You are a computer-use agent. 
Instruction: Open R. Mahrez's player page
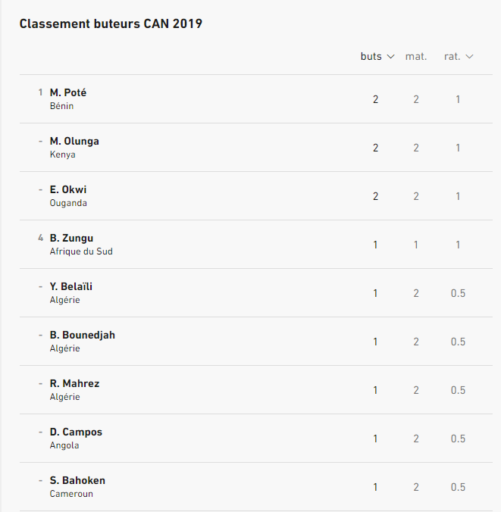pyautogui.click(x=74, y=384)
